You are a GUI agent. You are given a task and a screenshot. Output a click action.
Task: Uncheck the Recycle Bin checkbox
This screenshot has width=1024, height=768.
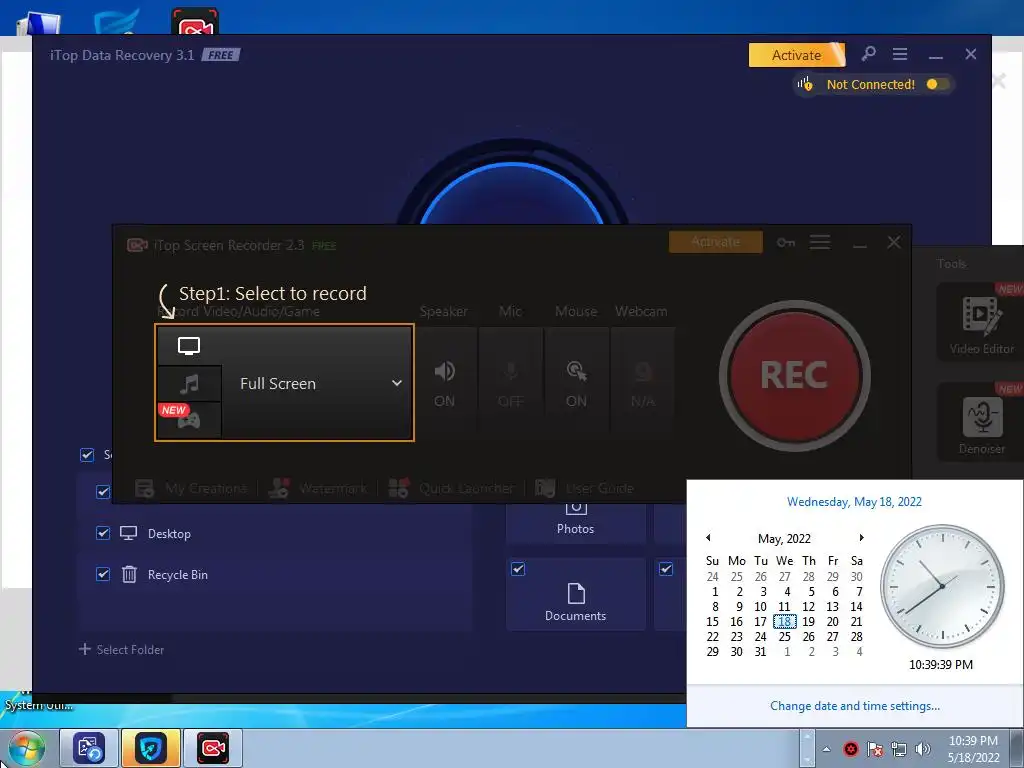pos(103,574)
